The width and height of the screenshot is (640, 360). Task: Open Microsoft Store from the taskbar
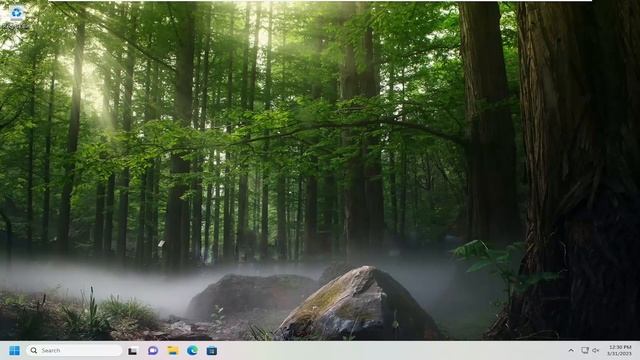[x=211, y=351]
